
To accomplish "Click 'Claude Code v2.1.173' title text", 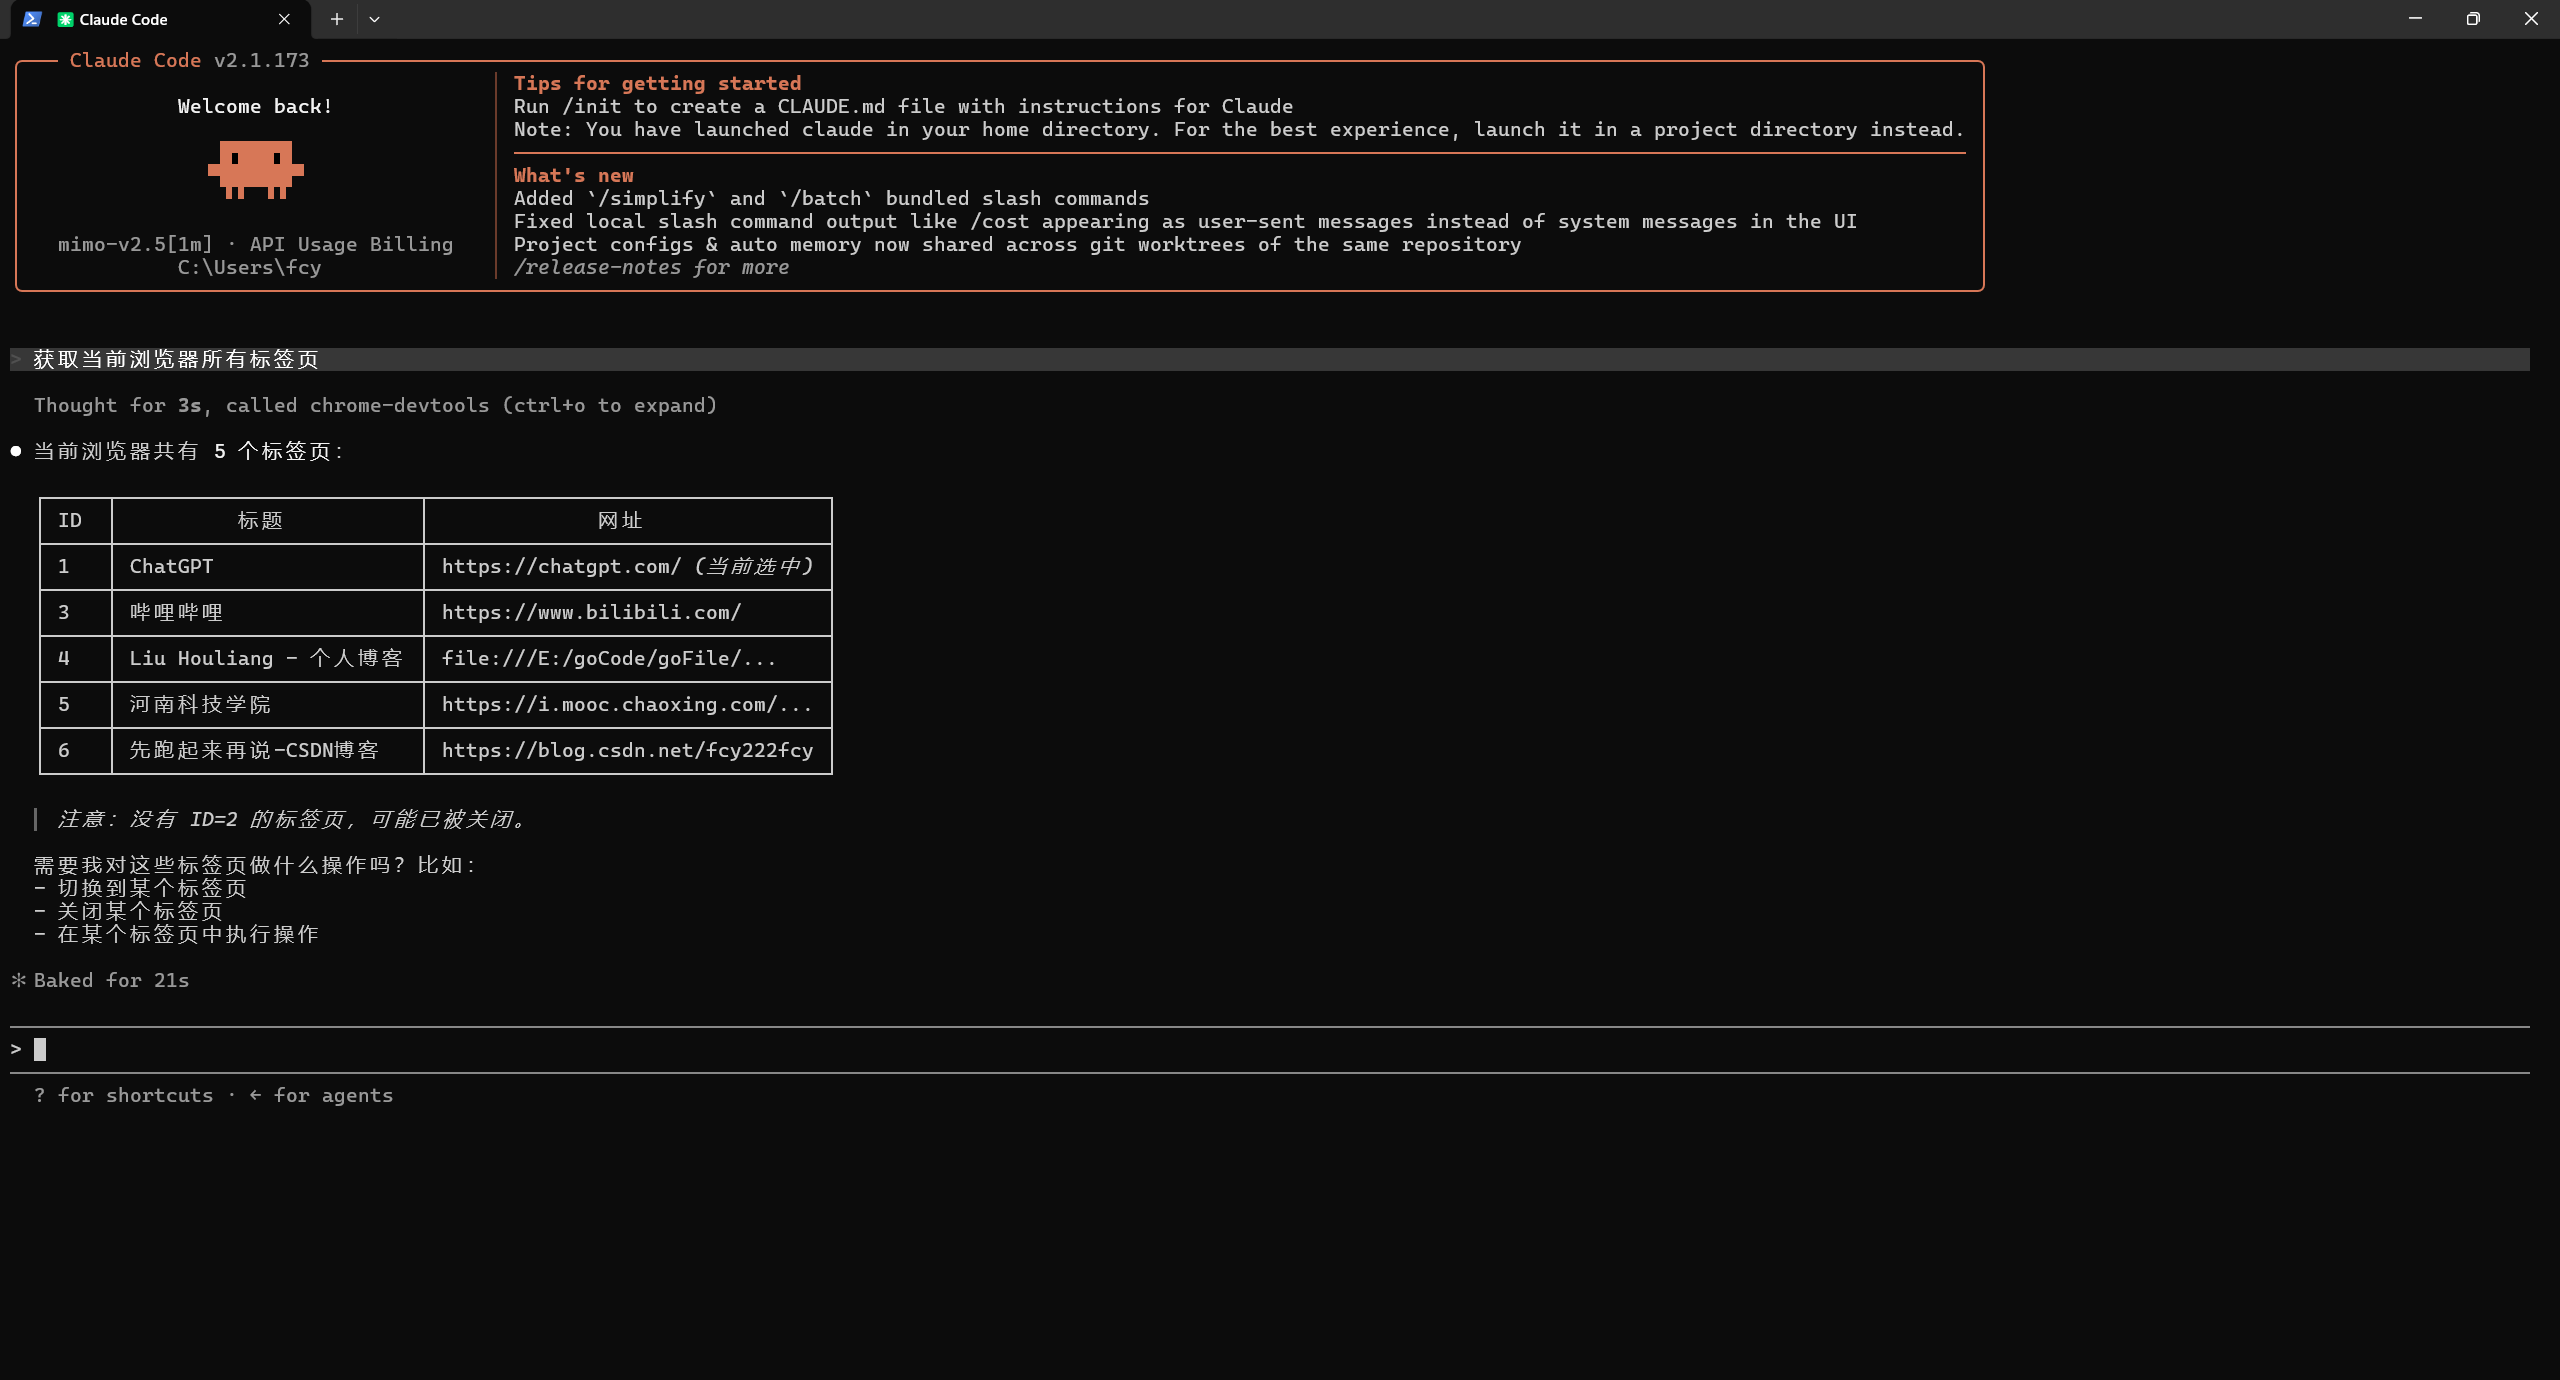I will (x=189, y=60).
